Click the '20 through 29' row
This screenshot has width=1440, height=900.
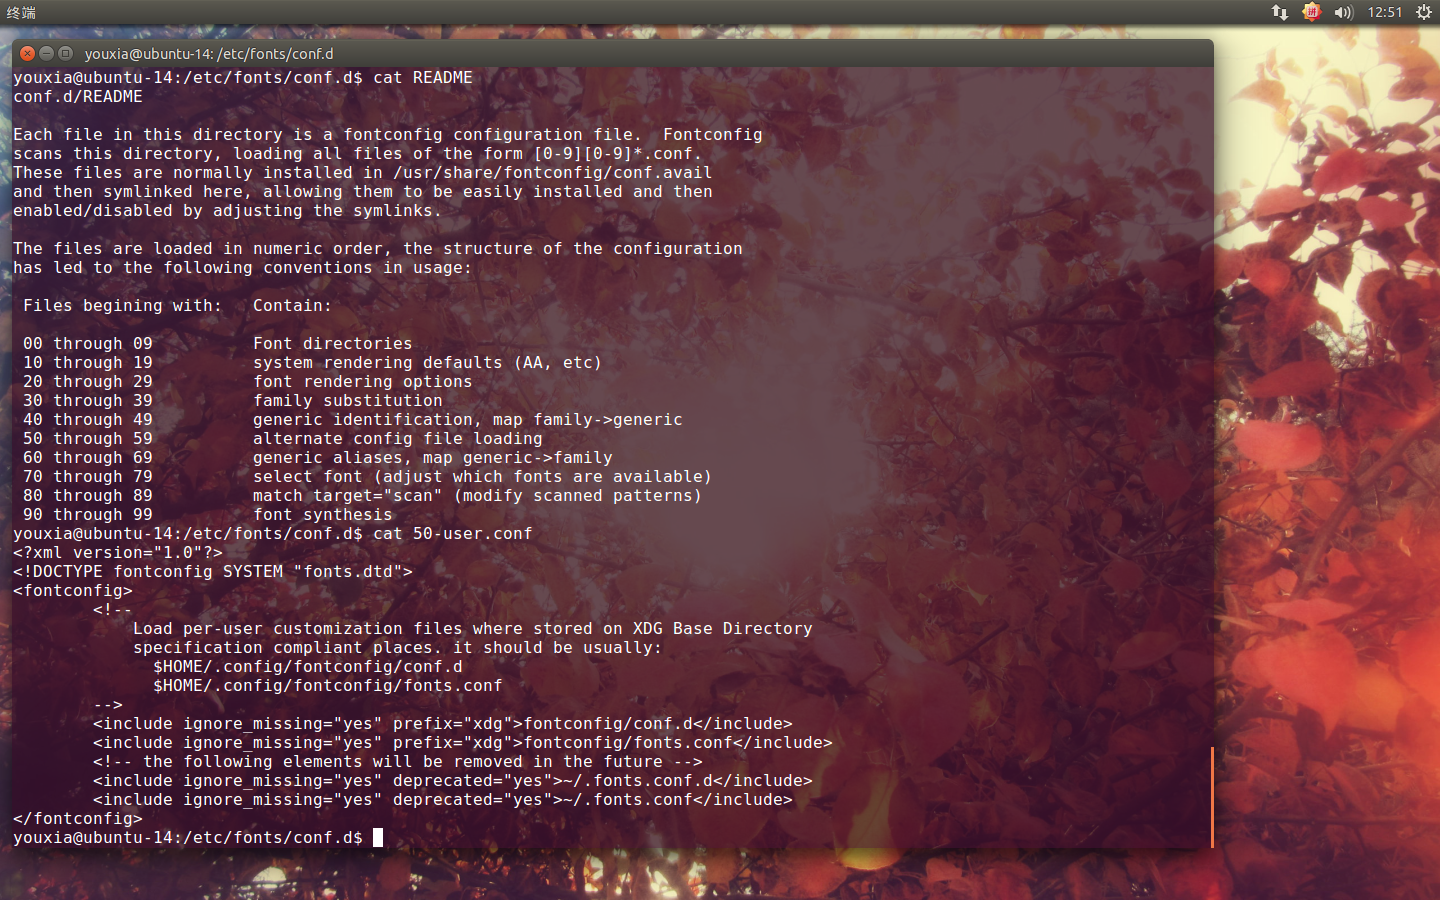point(88,381)
